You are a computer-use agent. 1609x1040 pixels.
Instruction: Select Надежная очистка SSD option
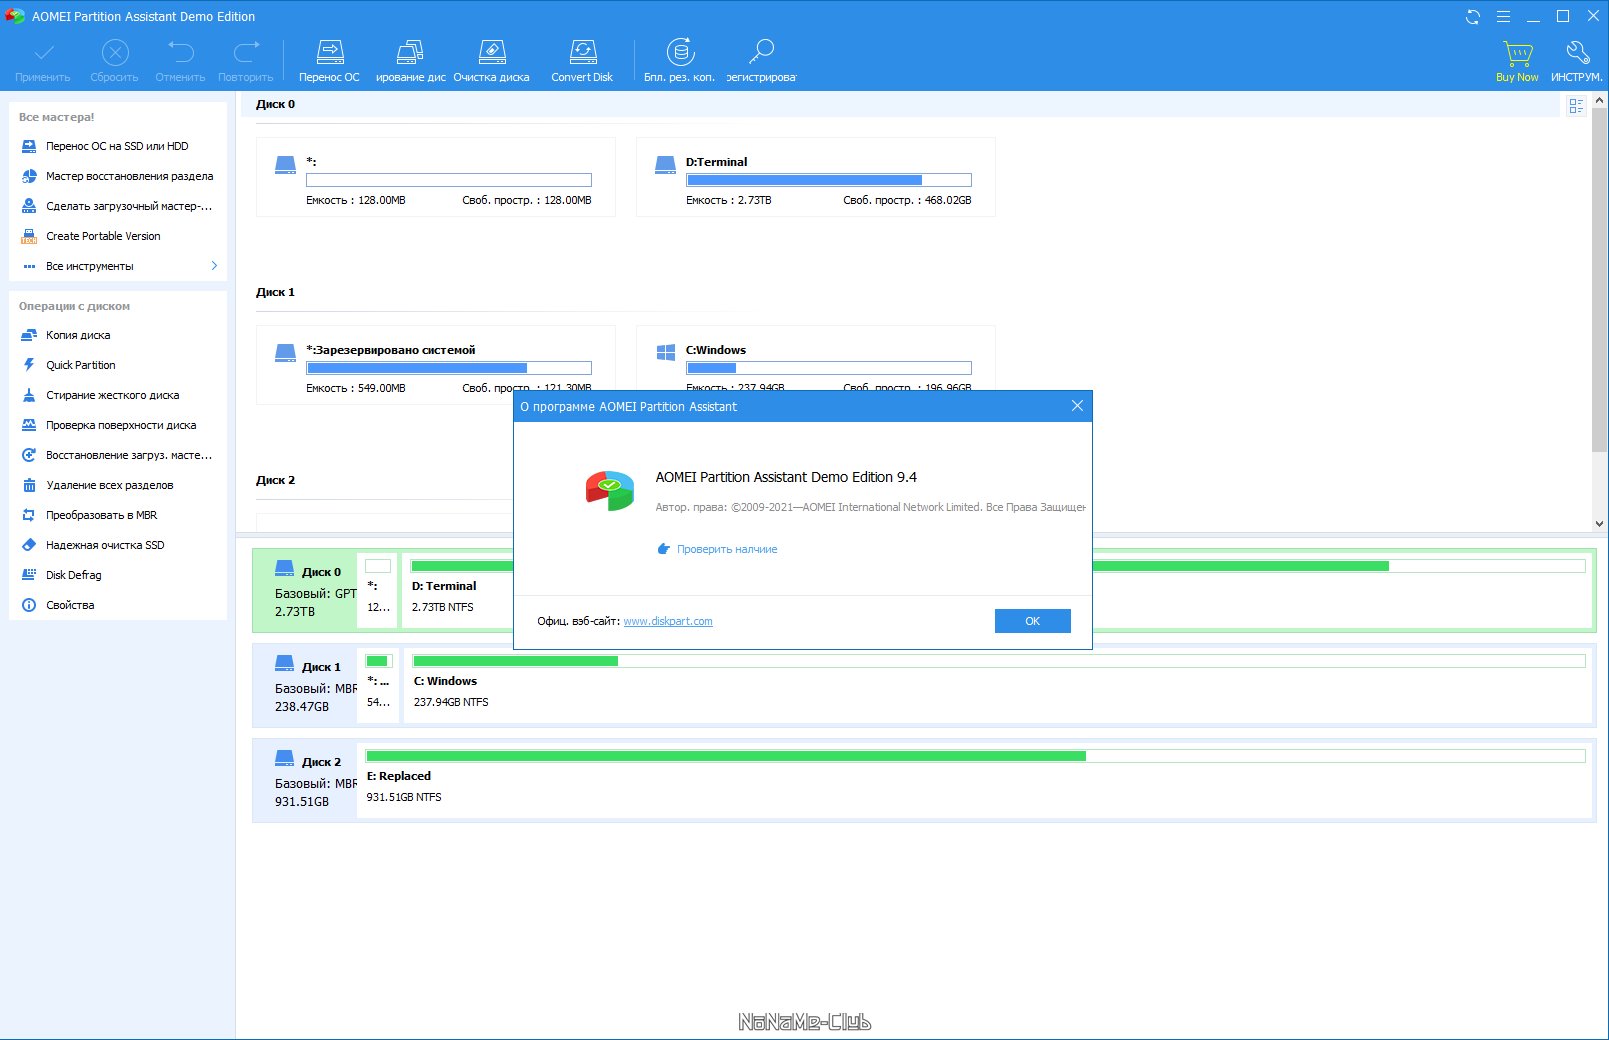[x=104, y=545]
